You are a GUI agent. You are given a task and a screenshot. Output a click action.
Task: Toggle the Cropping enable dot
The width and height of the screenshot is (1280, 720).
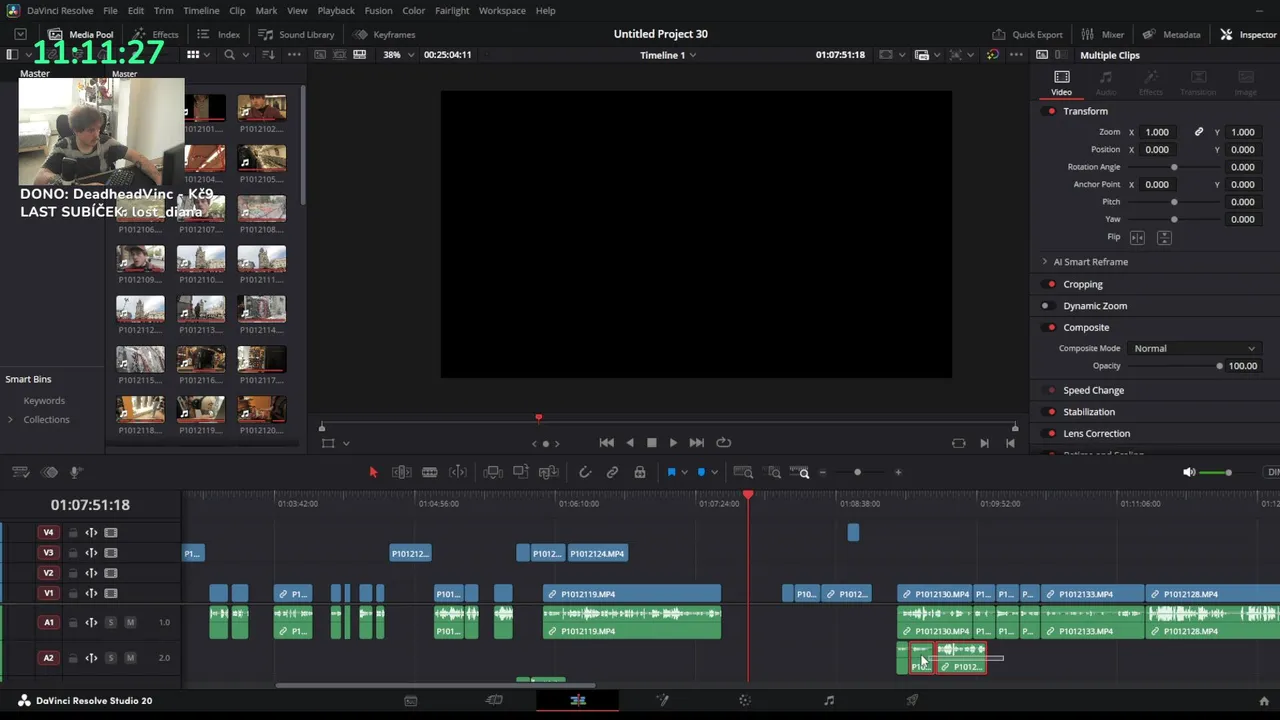1051,284
